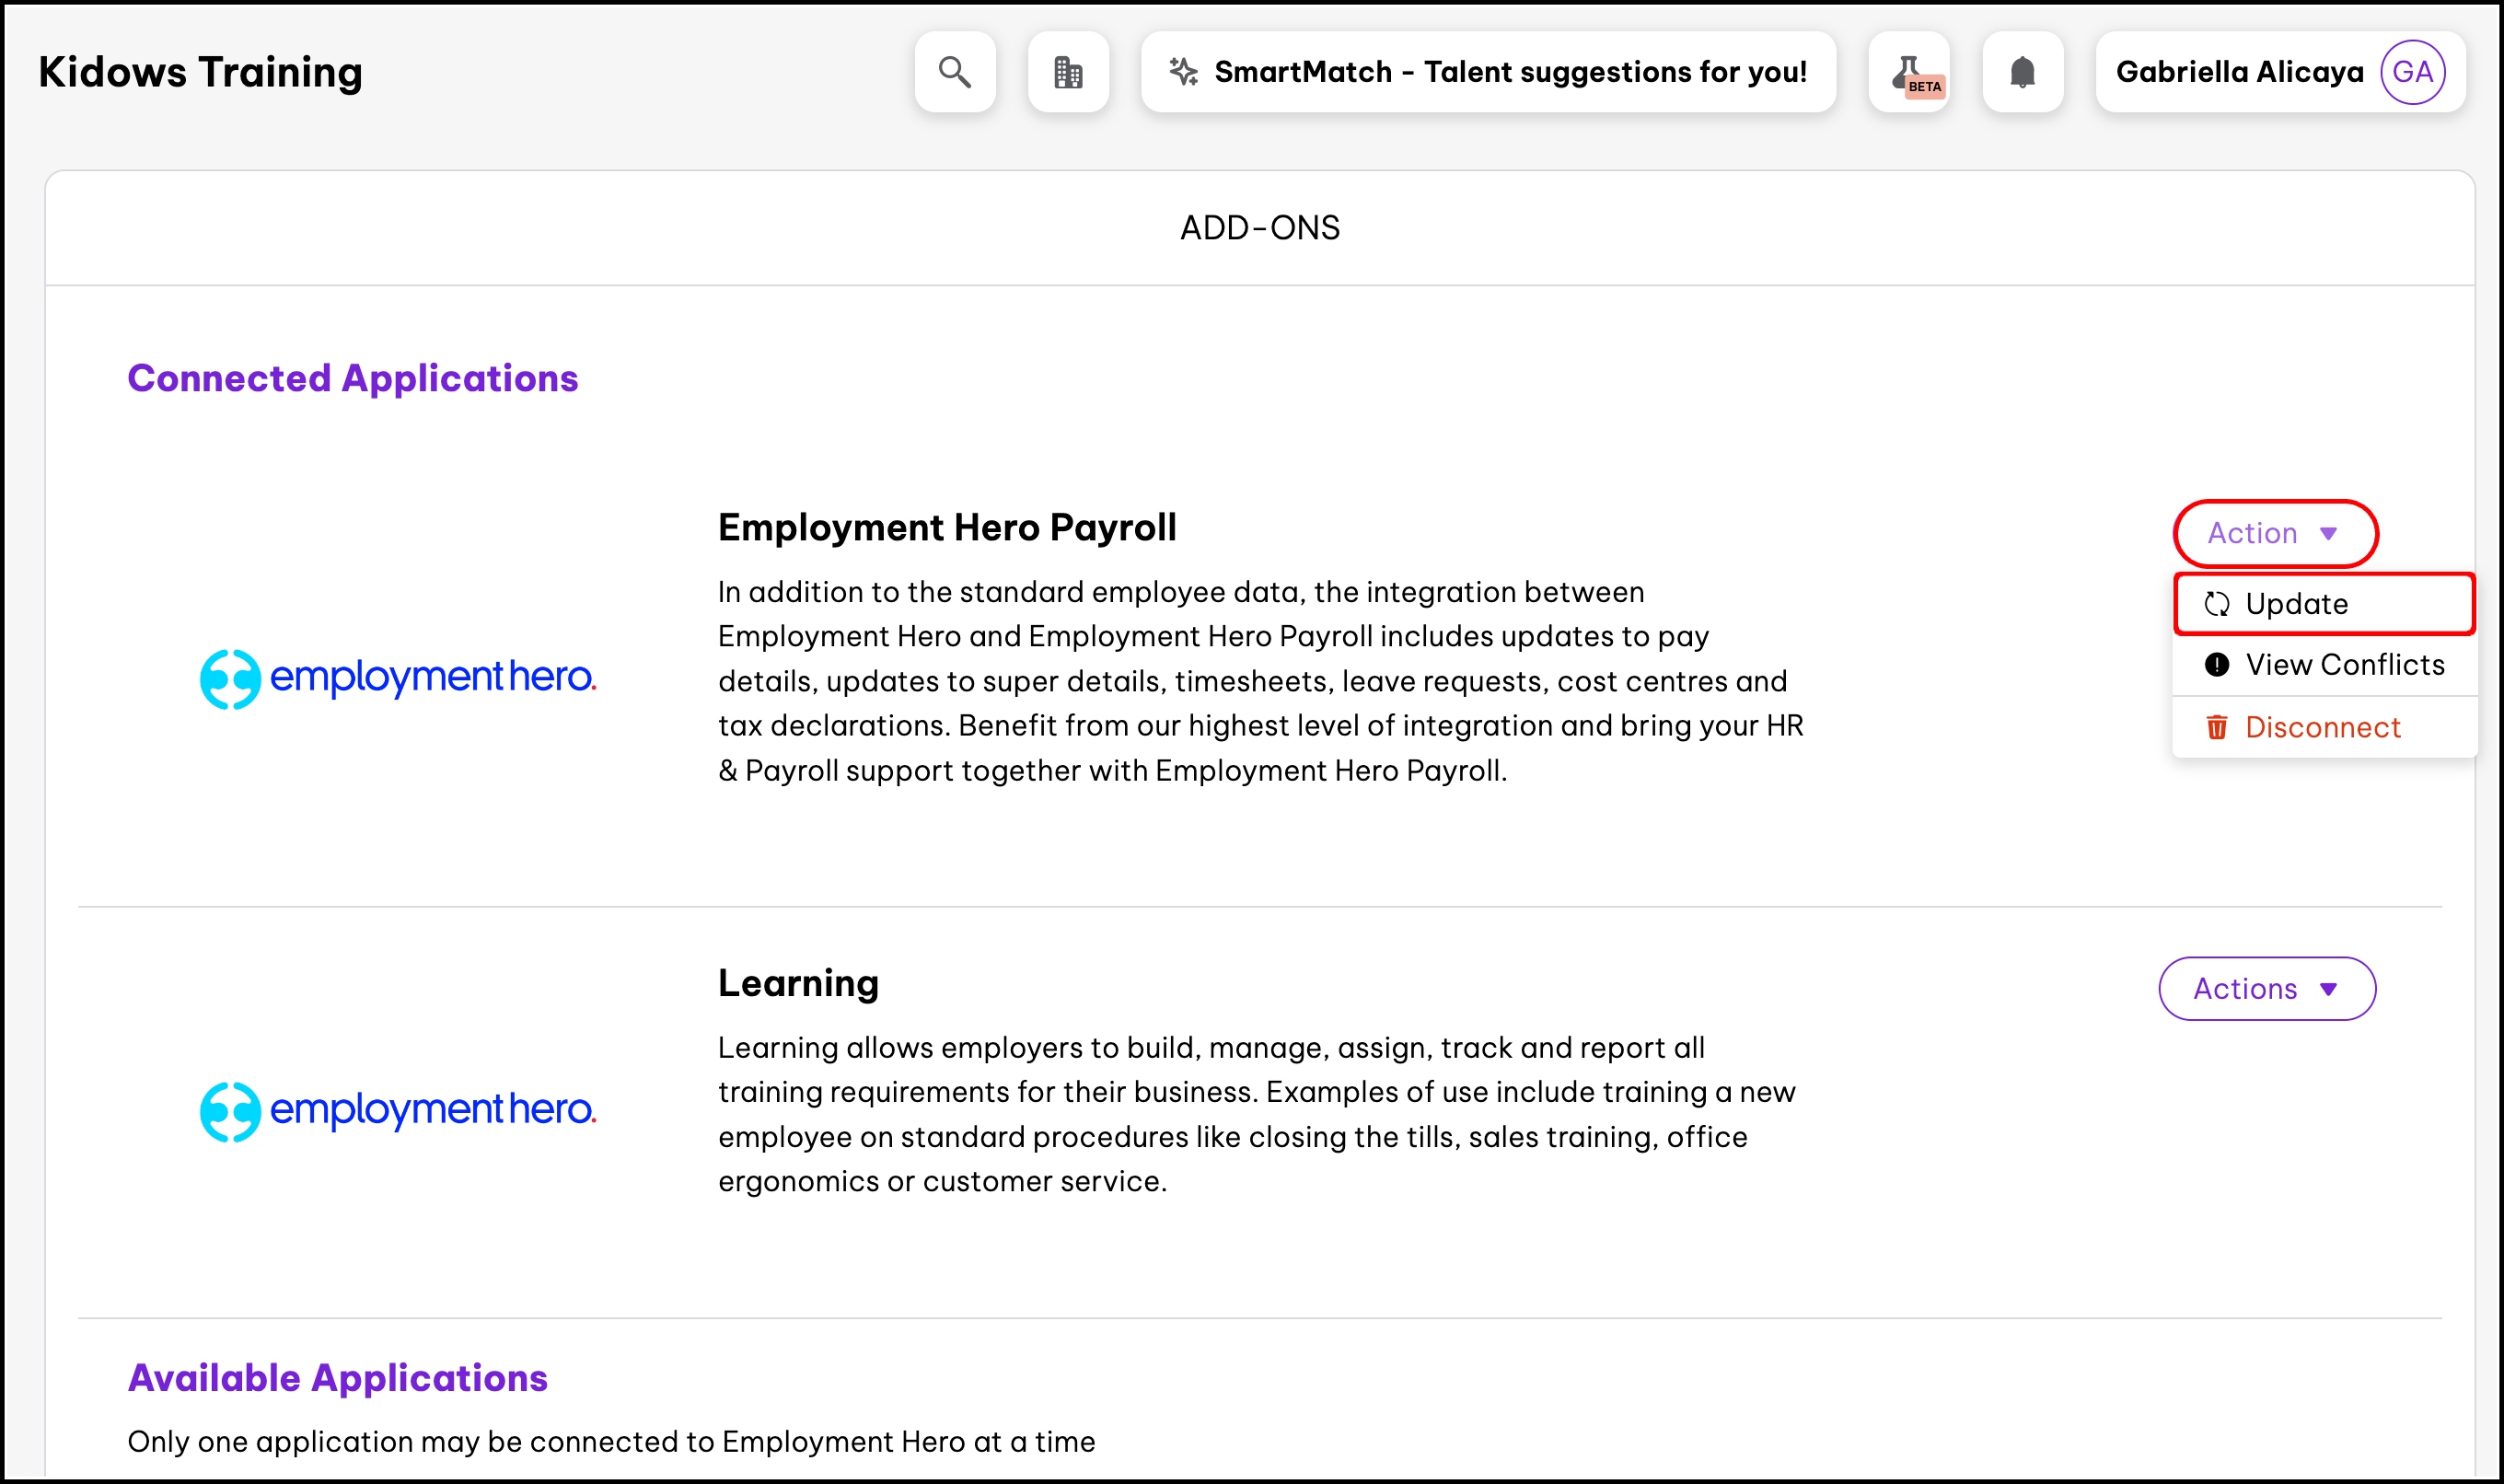Screen dimensions: 2504x1484
Task: Open SmartMatch talent suggestions
Action: click(1509, 72)
